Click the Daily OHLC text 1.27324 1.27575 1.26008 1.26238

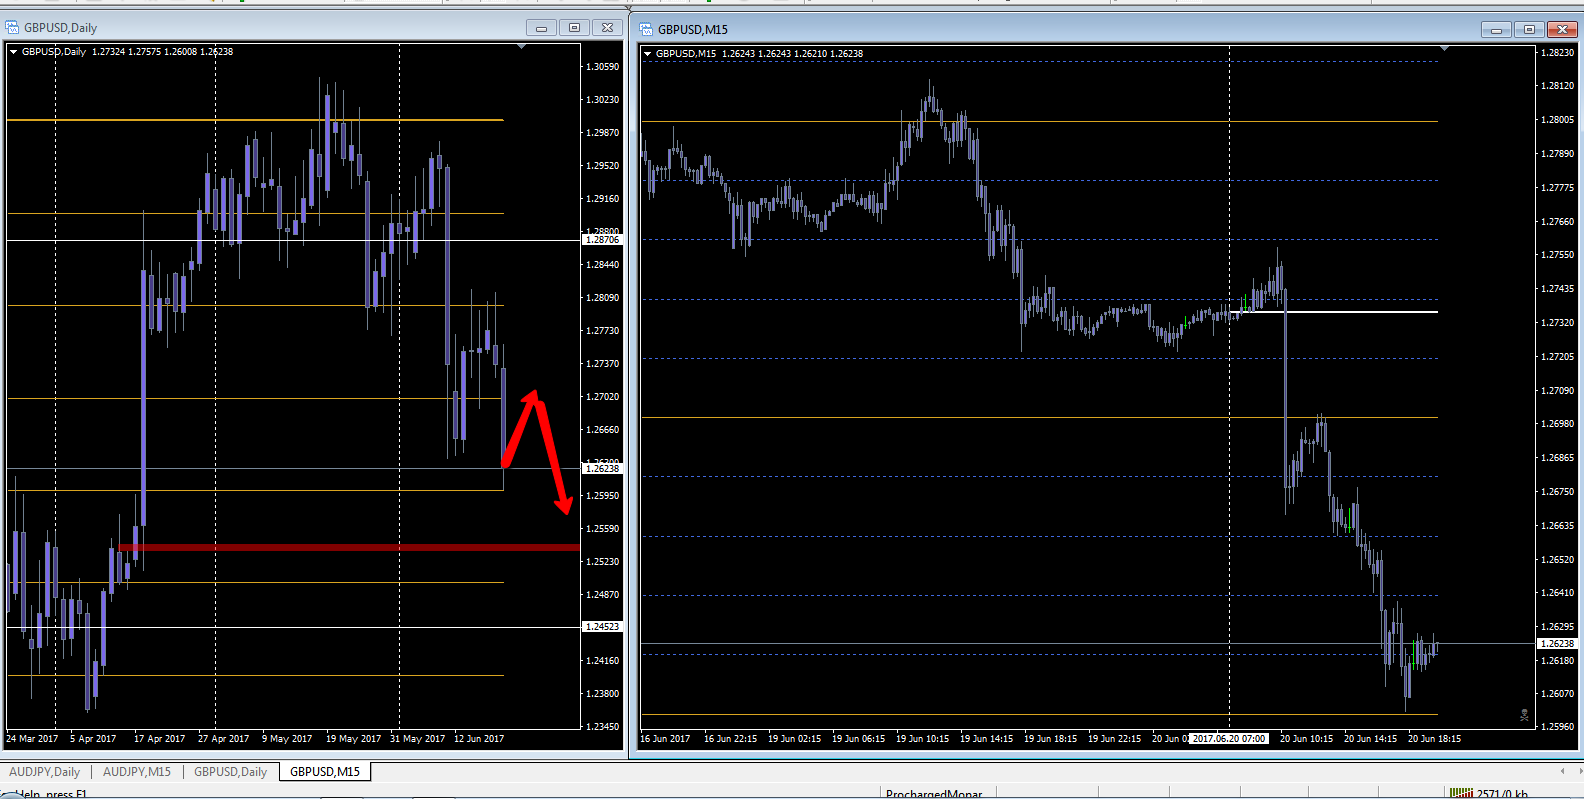click(162, 52)
